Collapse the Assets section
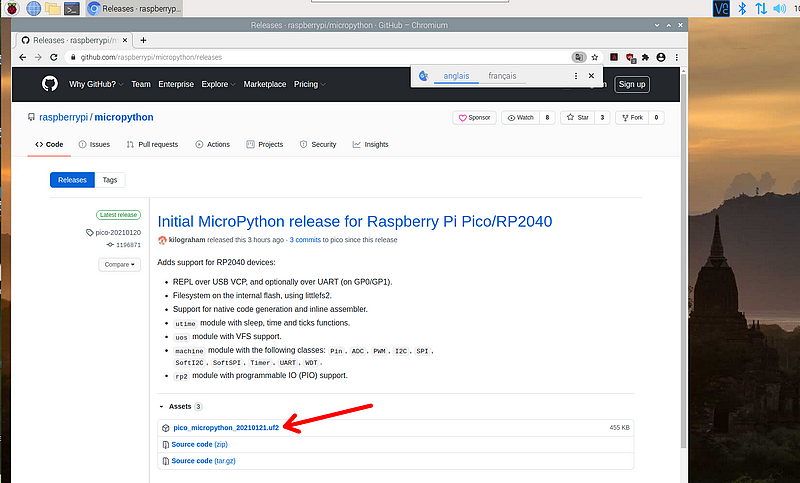 tap(180, 406)
